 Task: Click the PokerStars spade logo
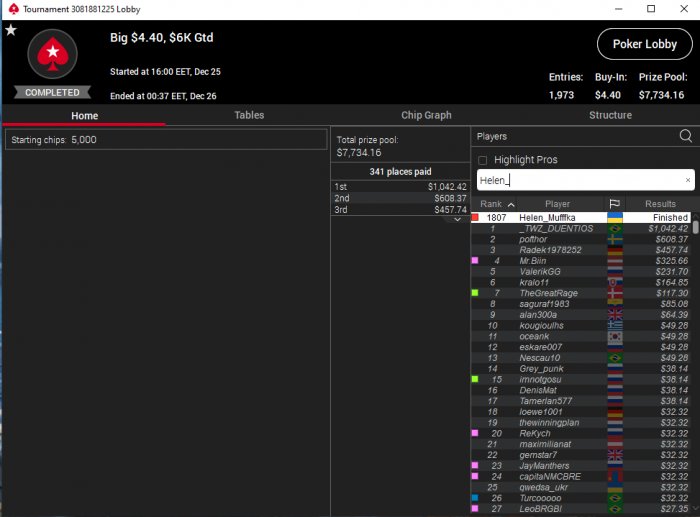tap(53, 54)
